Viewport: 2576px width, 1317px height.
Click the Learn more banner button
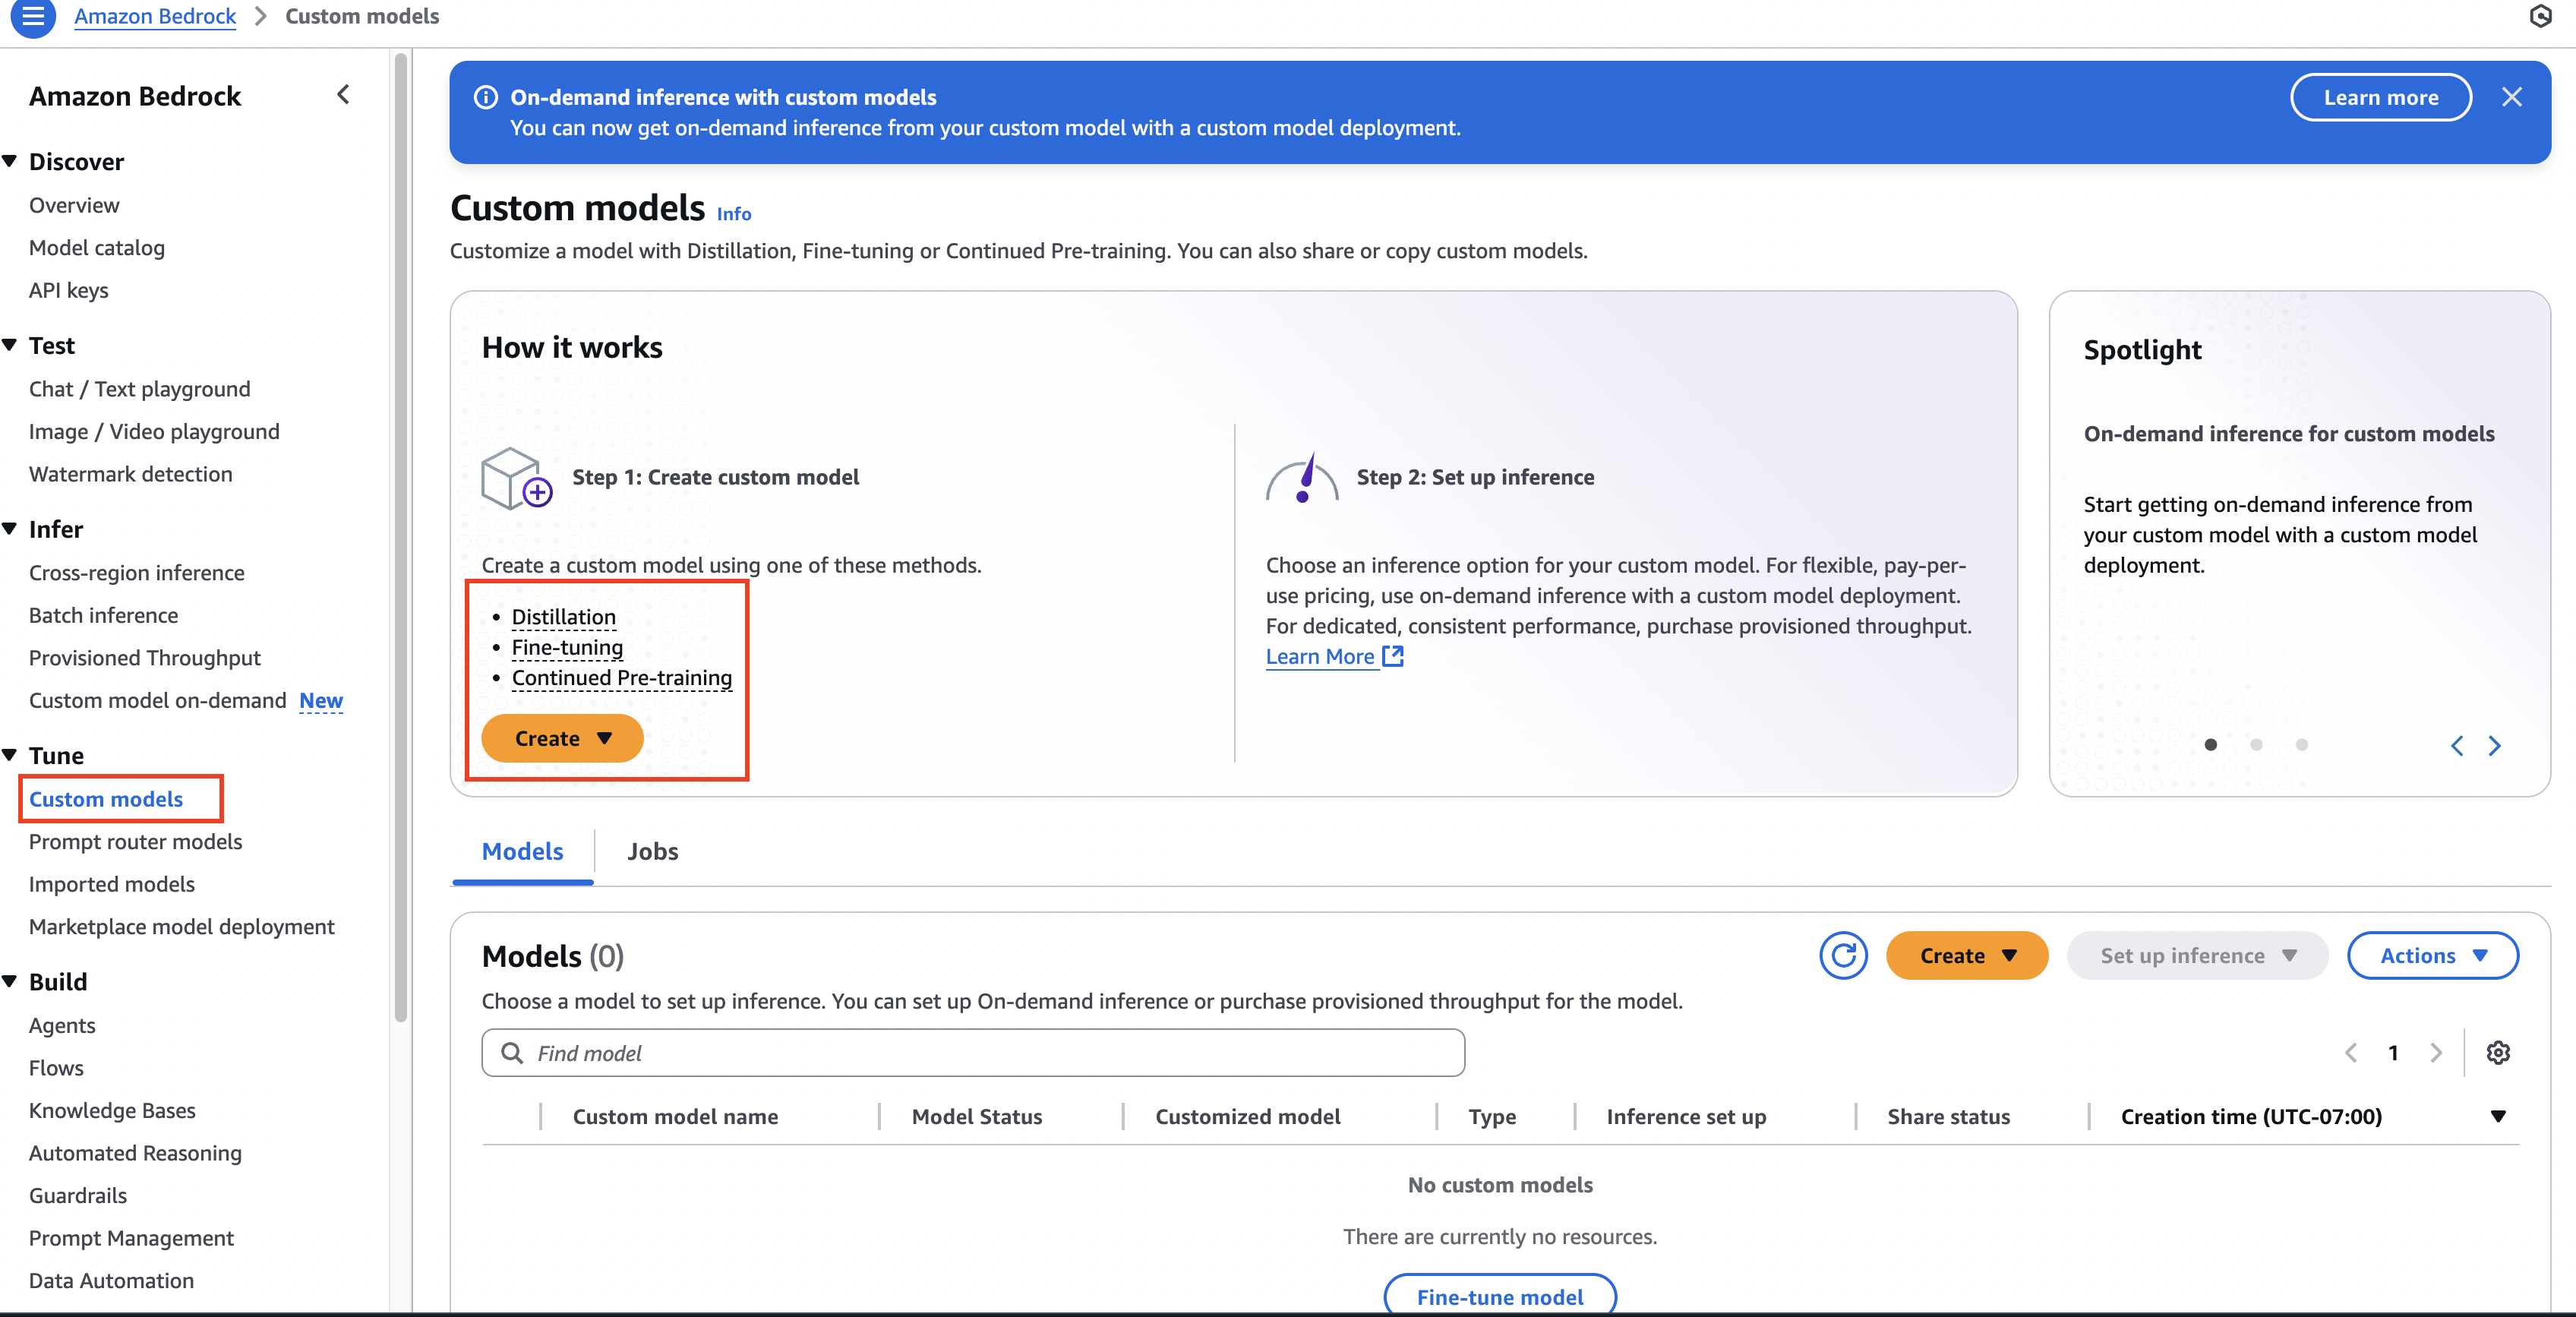pos(2380,97)
